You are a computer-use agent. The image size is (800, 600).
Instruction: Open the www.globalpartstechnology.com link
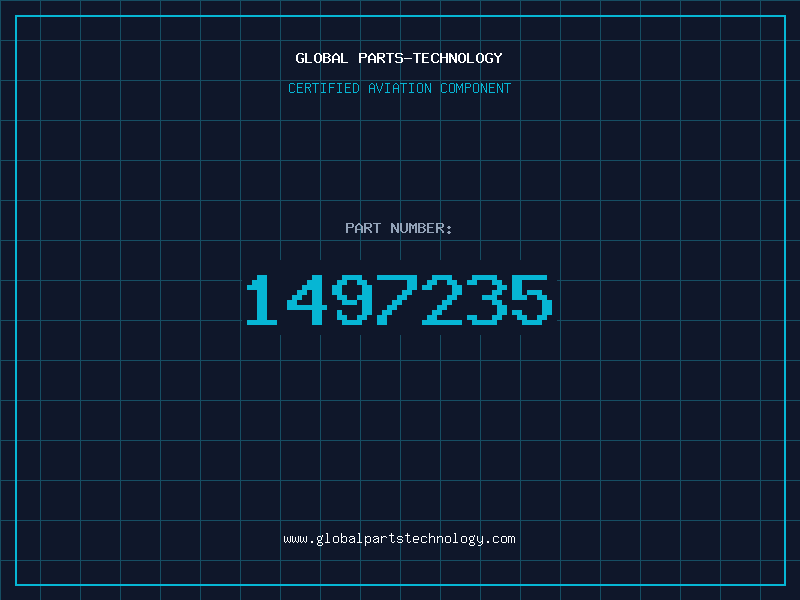coord(399,539)
